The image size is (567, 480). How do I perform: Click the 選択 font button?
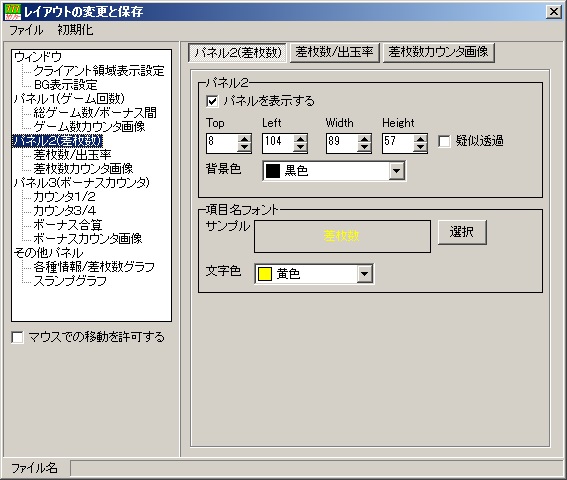click(462, 232)
